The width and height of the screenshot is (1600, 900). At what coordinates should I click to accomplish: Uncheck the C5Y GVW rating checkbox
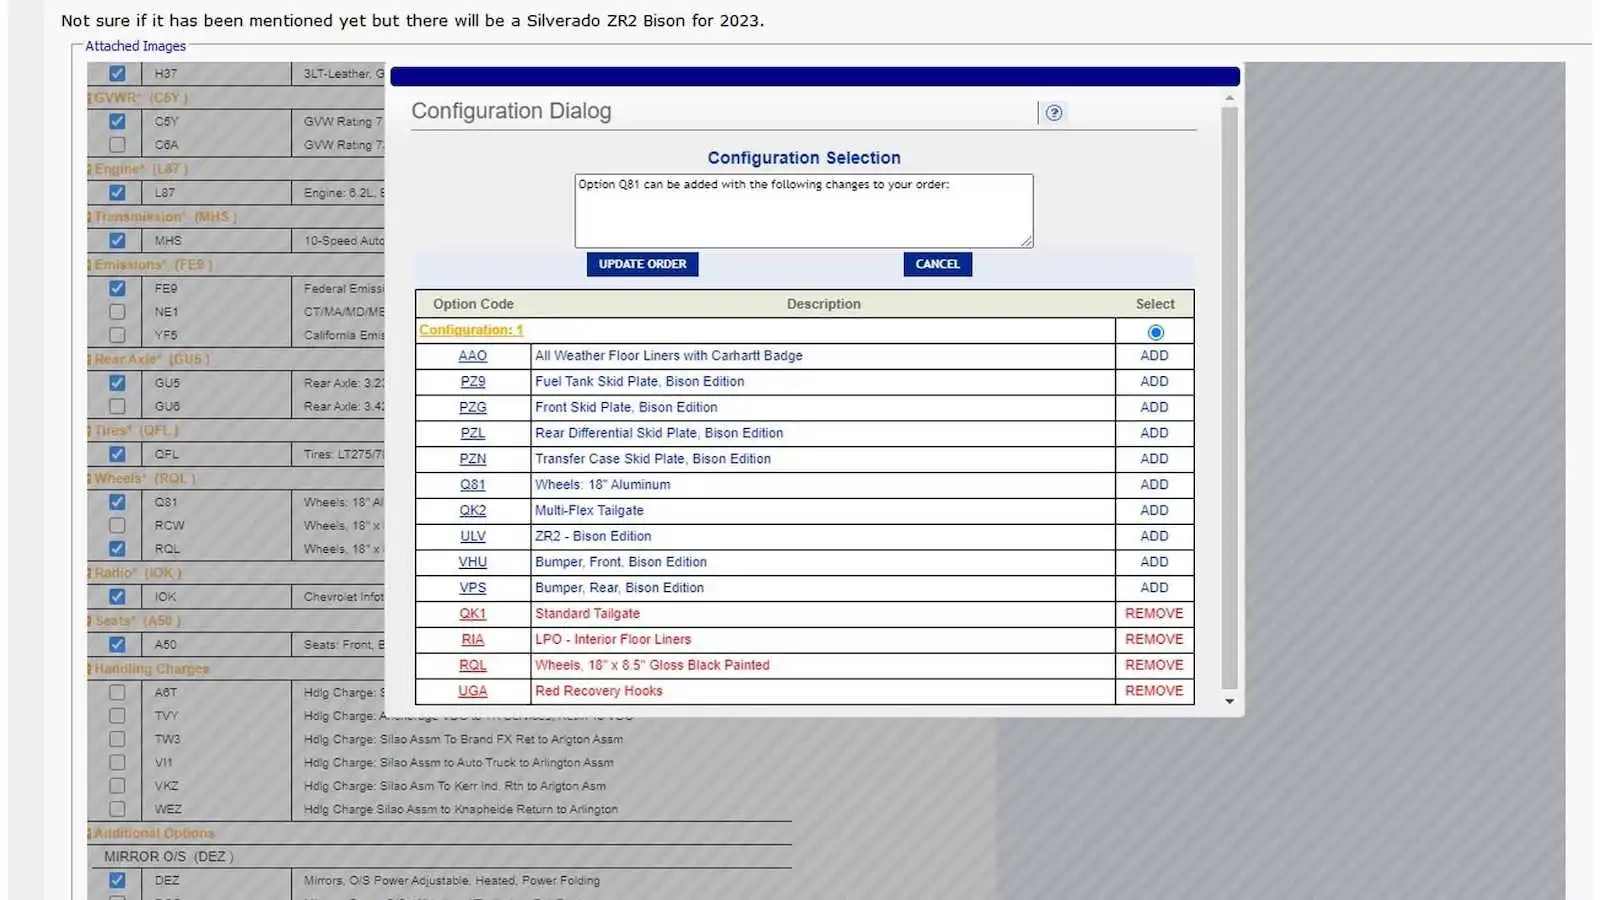coord(117,121)
